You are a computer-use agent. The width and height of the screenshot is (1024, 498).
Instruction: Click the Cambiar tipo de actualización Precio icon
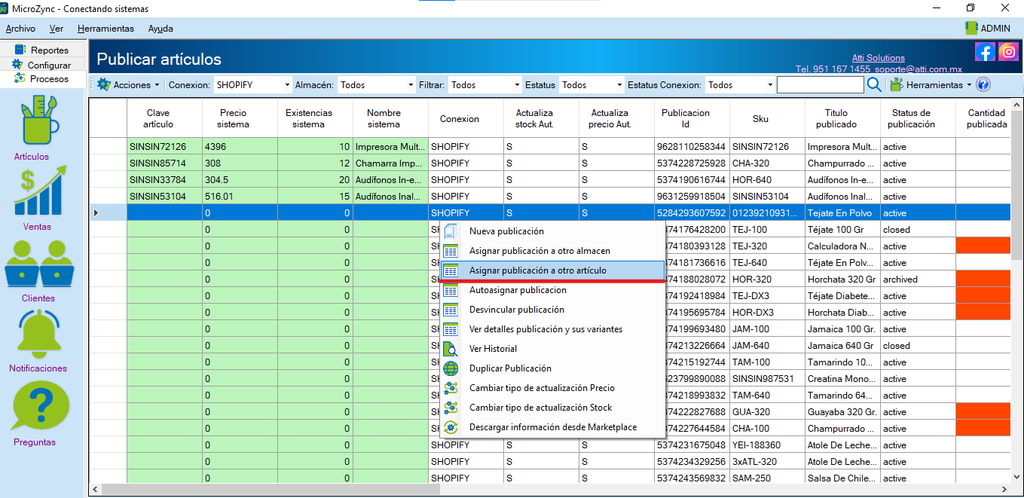451,388
